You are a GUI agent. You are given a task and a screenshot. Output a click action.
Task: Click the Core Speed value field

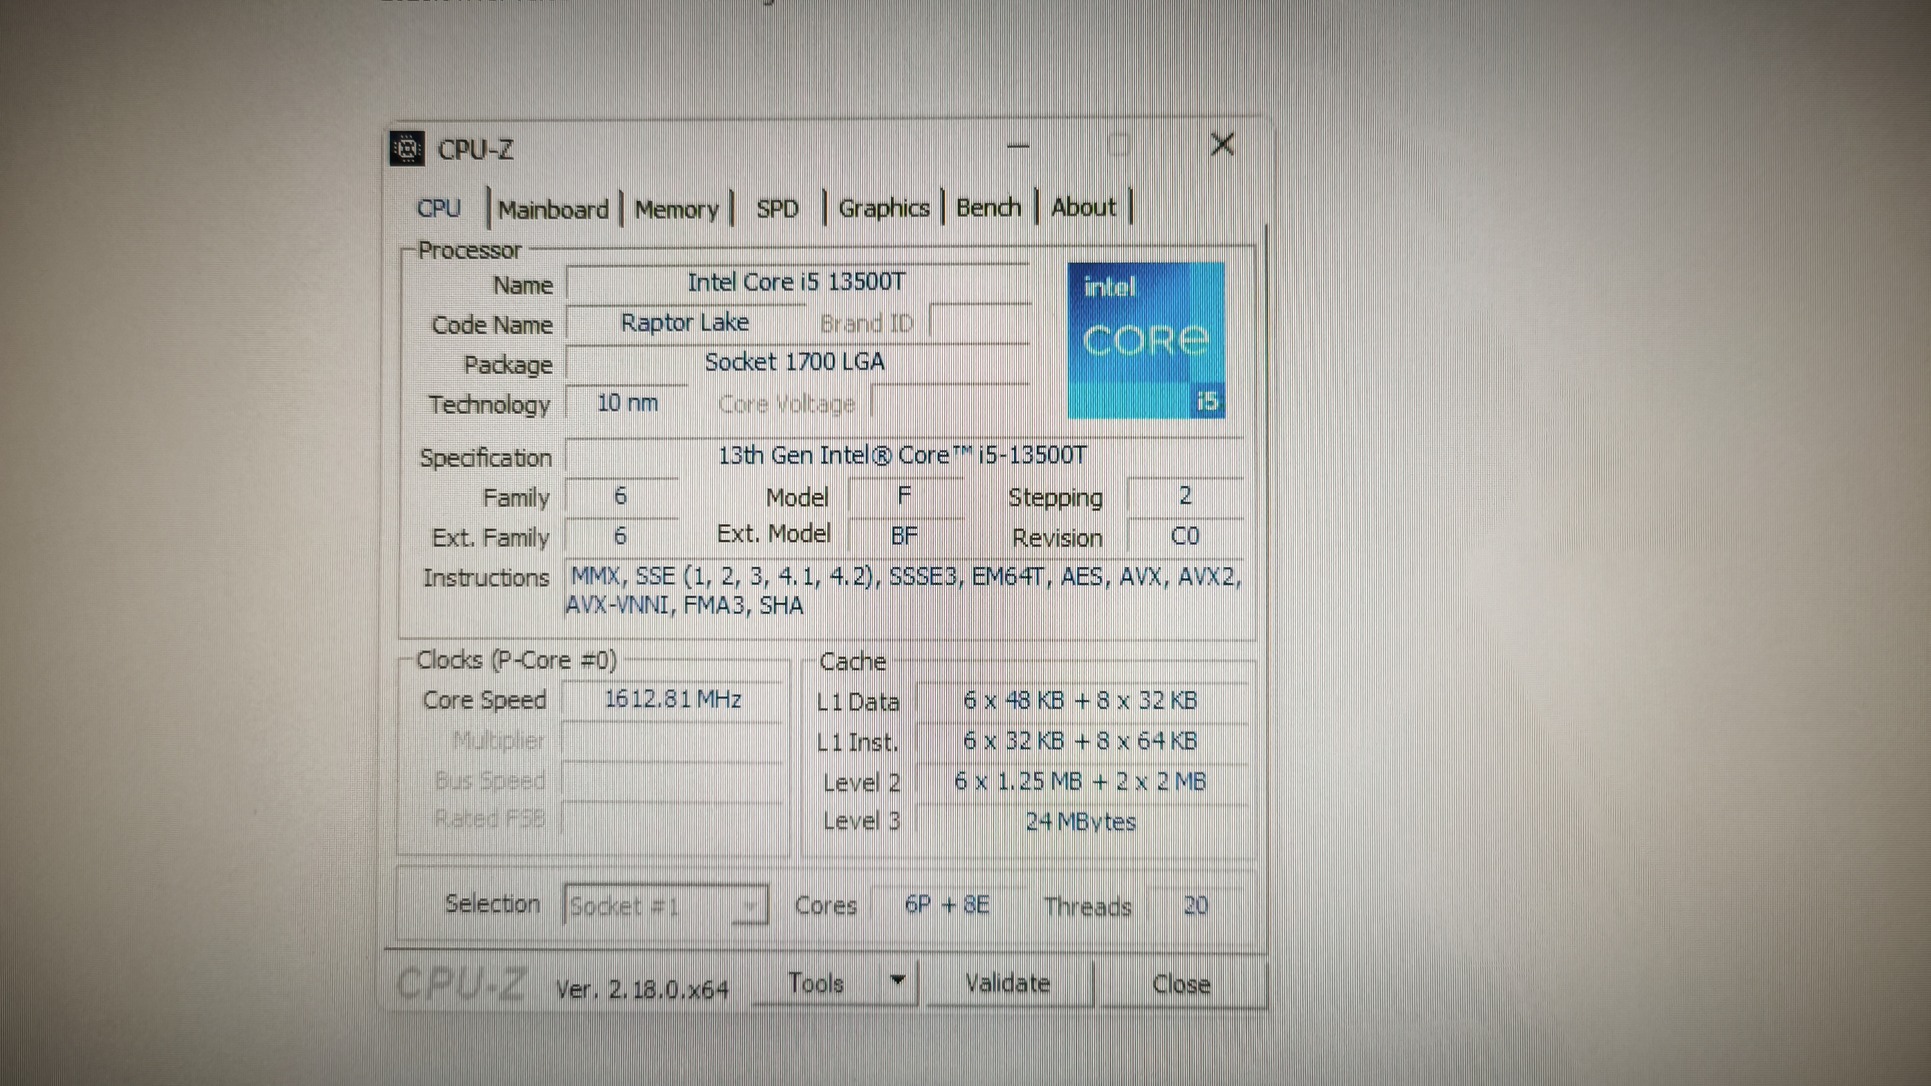(672, 699)
